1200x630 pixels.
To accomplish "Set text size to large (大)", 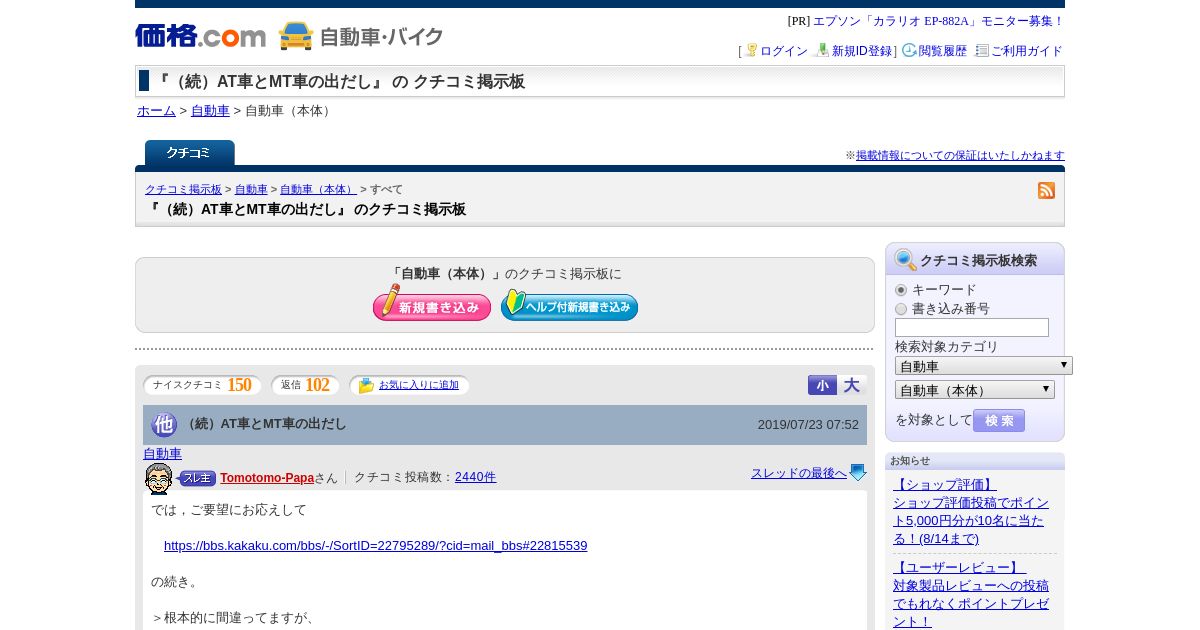I will point(852,385).
